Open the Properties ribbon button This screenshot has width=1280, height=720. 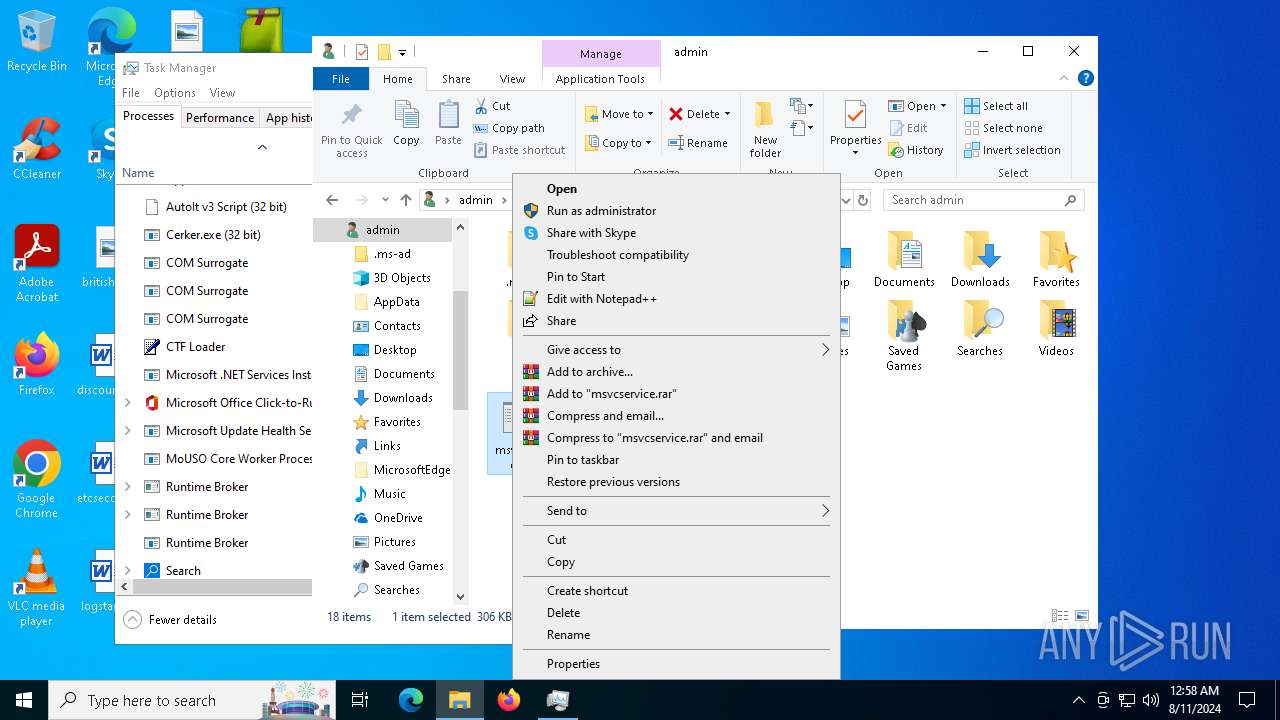coord(856,128)
